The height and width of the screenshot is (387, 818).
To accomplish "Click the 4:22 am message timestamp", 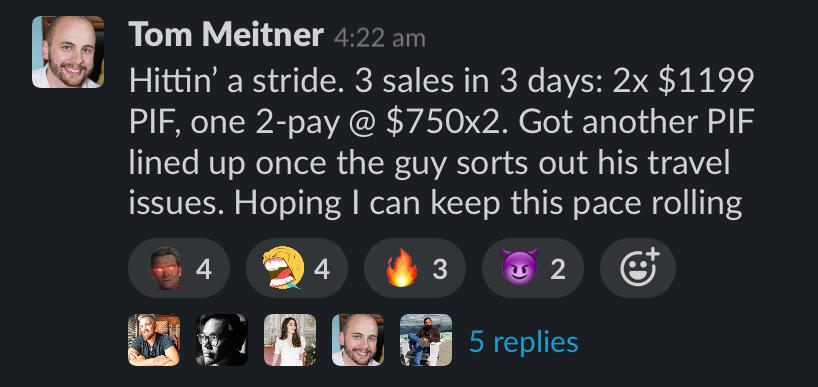I will point(380,39).
